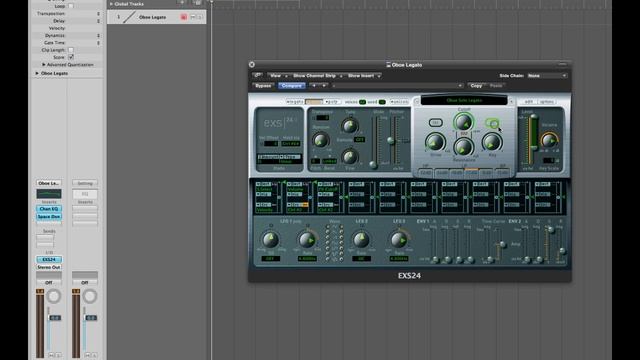
Task: Click the record-enable button on Oboe Legato track
Action: point(184,17)
